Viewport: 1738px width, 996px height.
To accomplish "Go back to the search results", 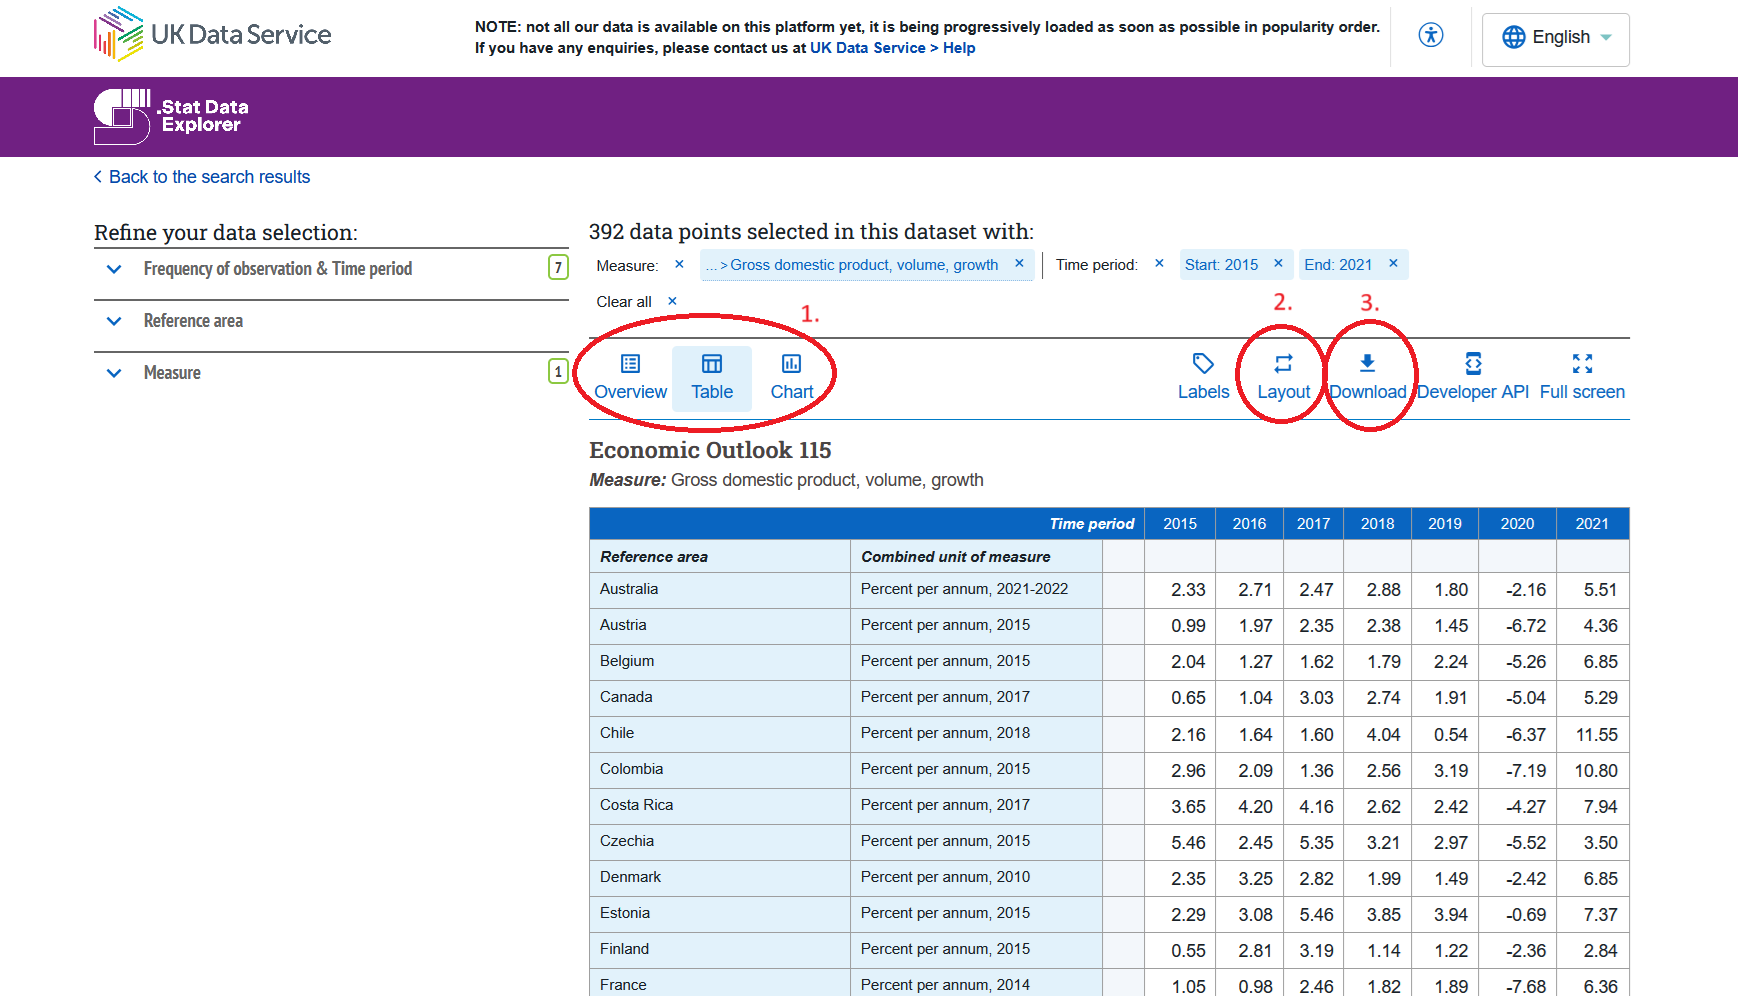I will click(202, 177).
